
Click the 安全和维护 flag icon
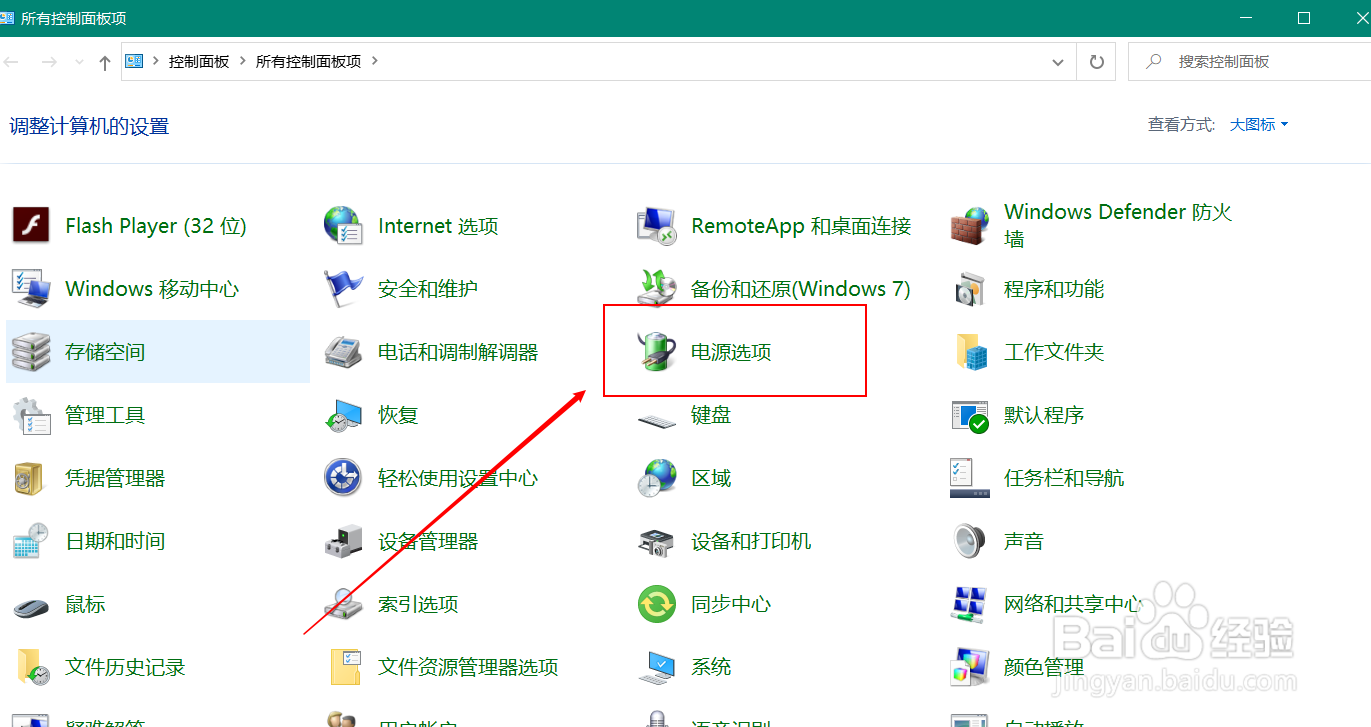(x=343, y=289)
